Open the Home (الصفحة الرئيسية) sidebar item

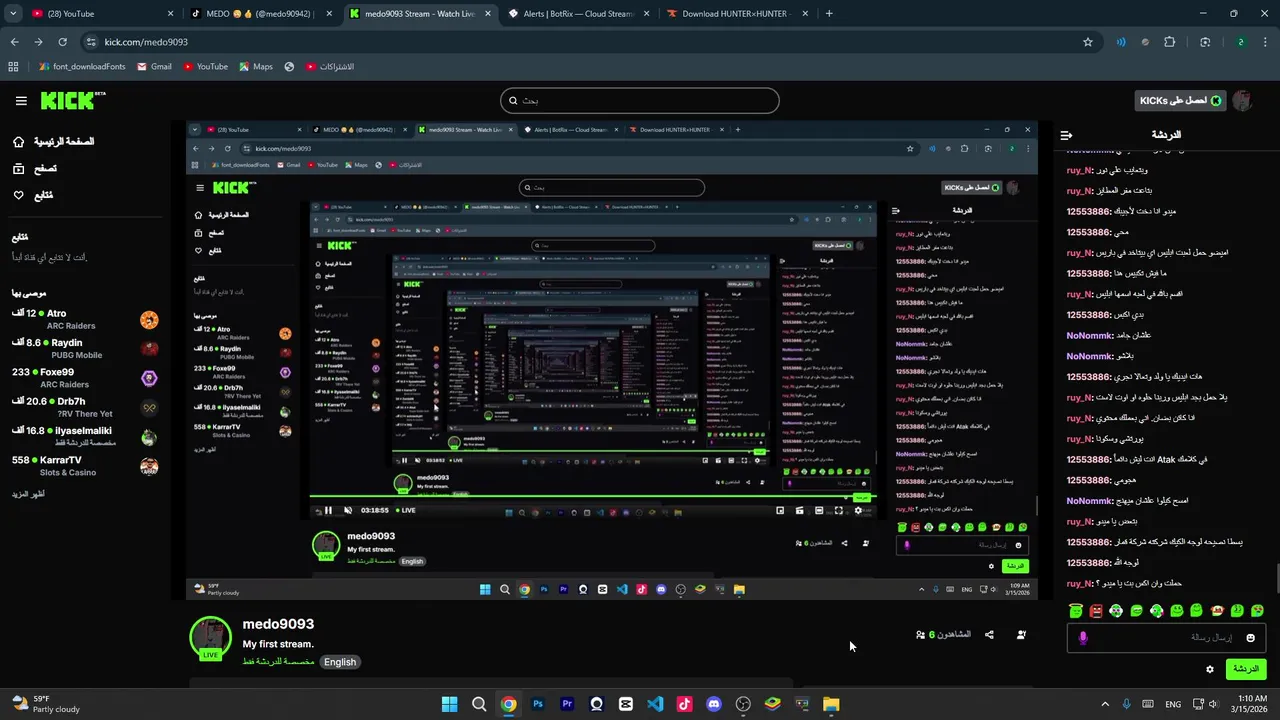[x=53, y=142]
